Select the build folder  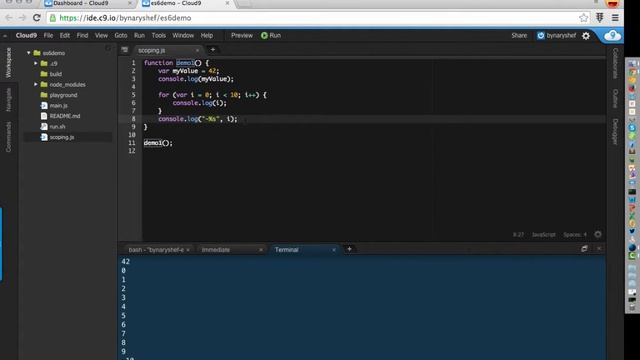coord(56,74)
